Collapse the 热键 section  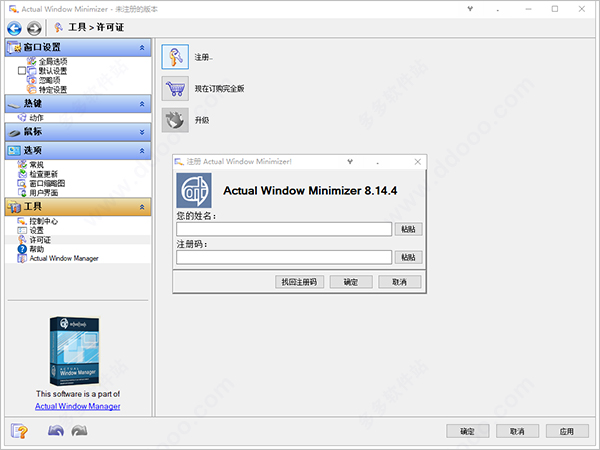coord(142,104)
